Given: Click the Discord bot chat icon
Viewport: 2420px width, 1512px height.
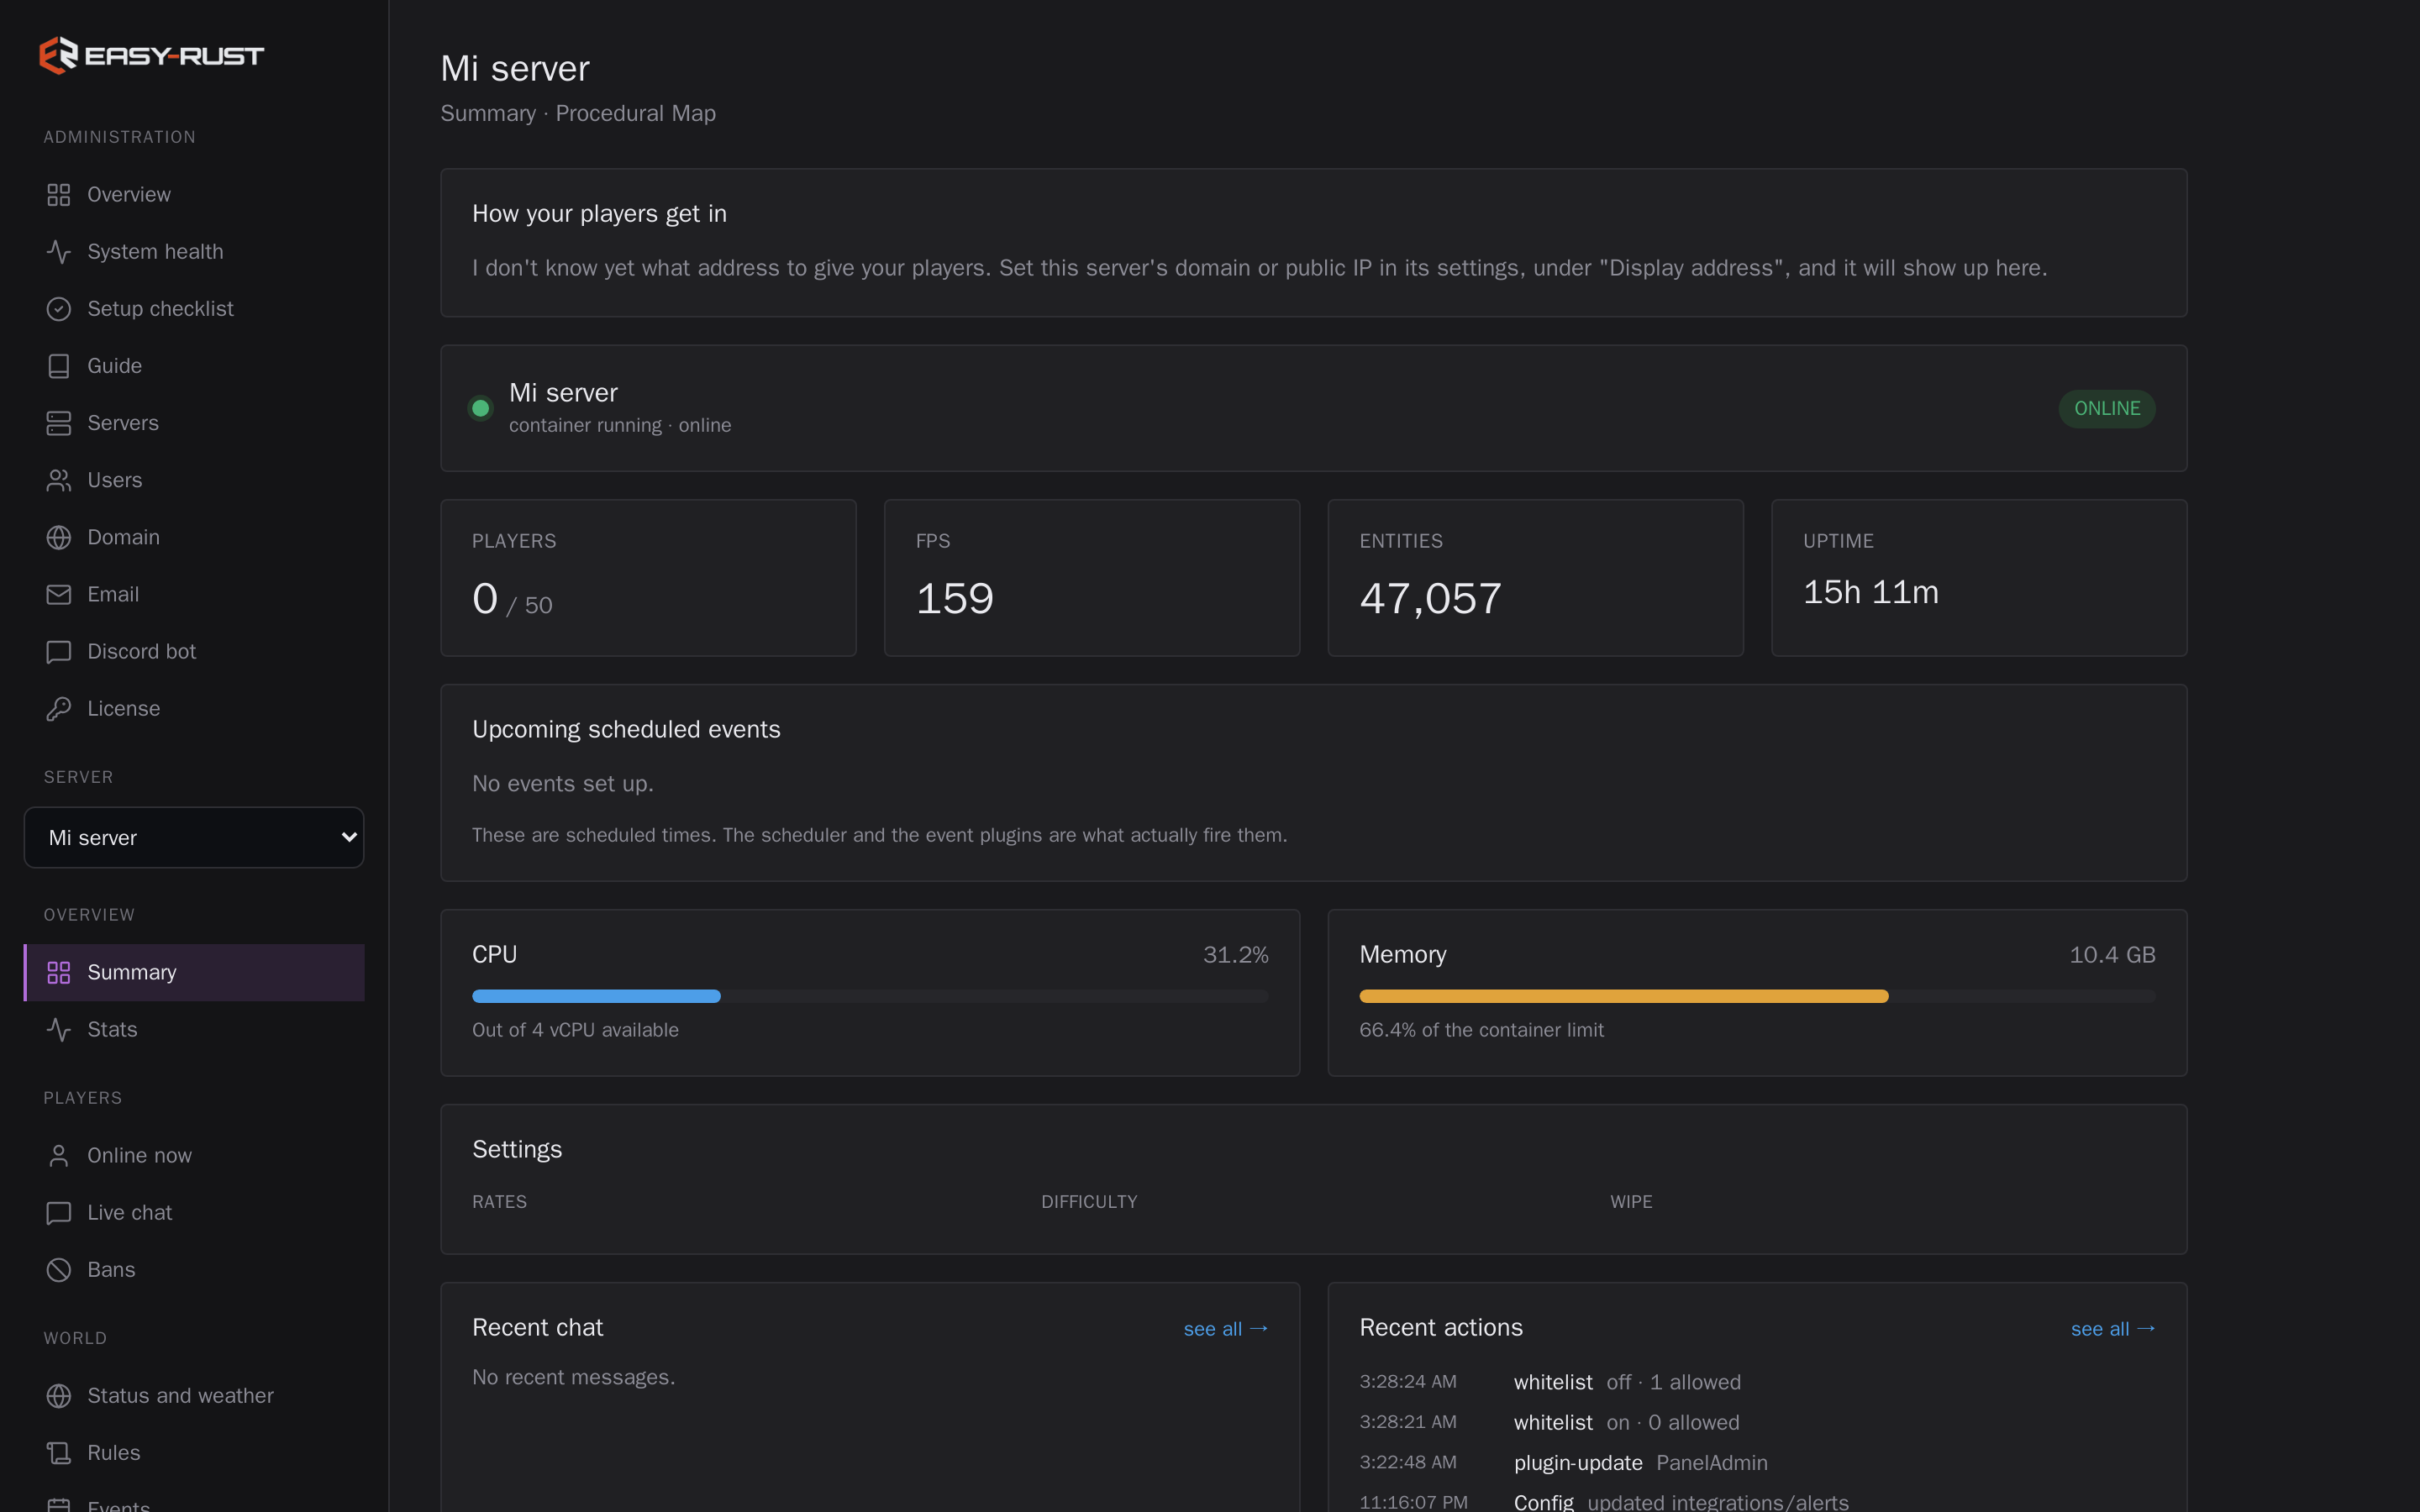Looking at the screenshot, I should coord(59,651).
